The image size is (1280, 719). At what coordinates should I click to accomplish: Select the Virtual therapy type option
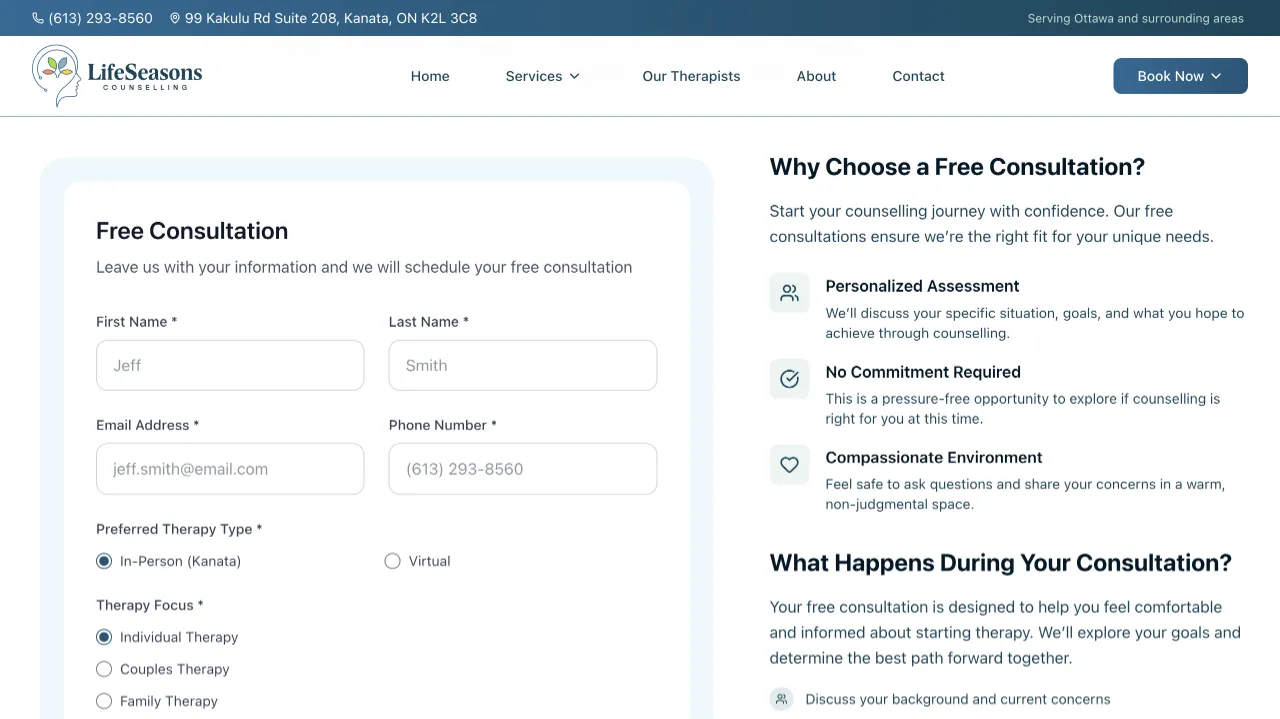[393, 561]
